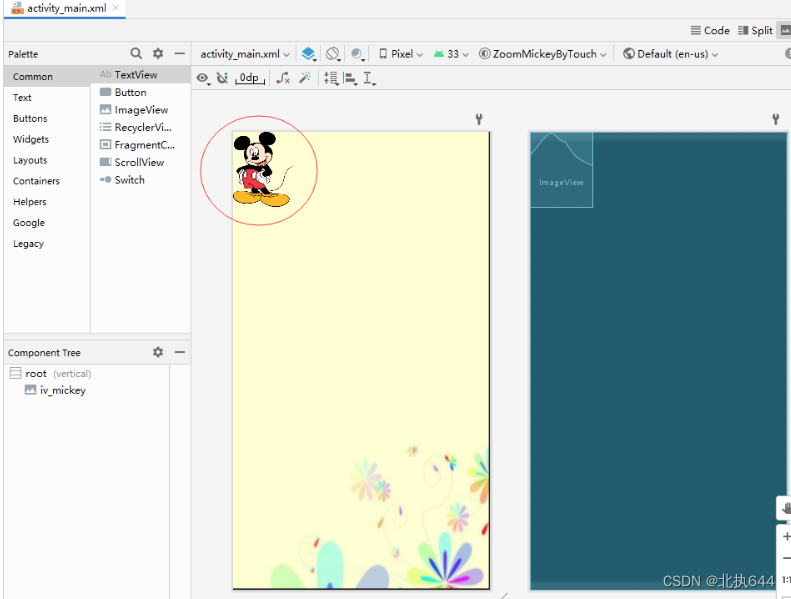Open night mode selector

[357, 53]
